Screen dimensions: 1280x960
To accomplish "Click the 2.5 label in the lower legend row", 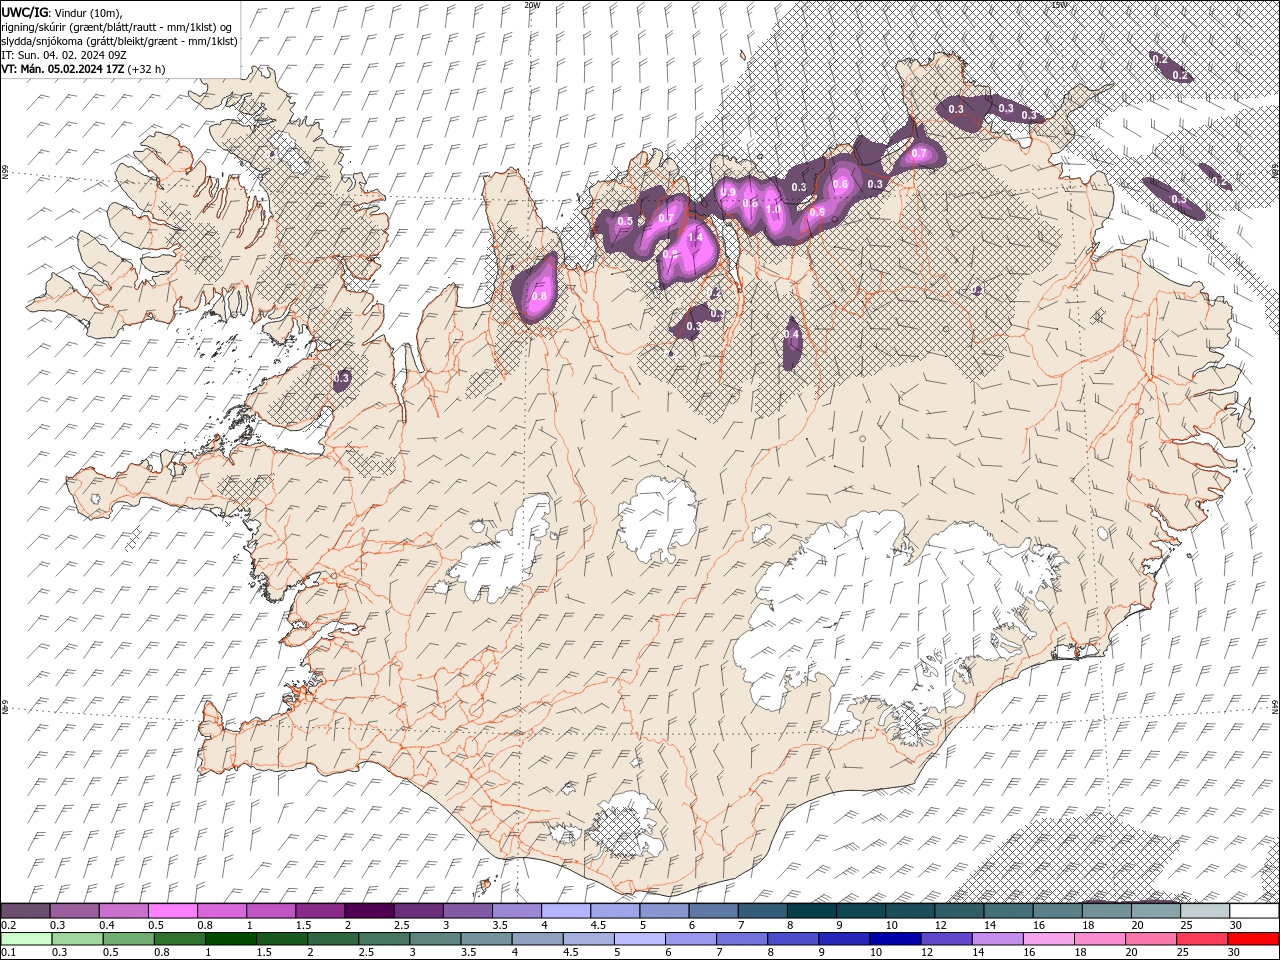I will tap(364, 953).
